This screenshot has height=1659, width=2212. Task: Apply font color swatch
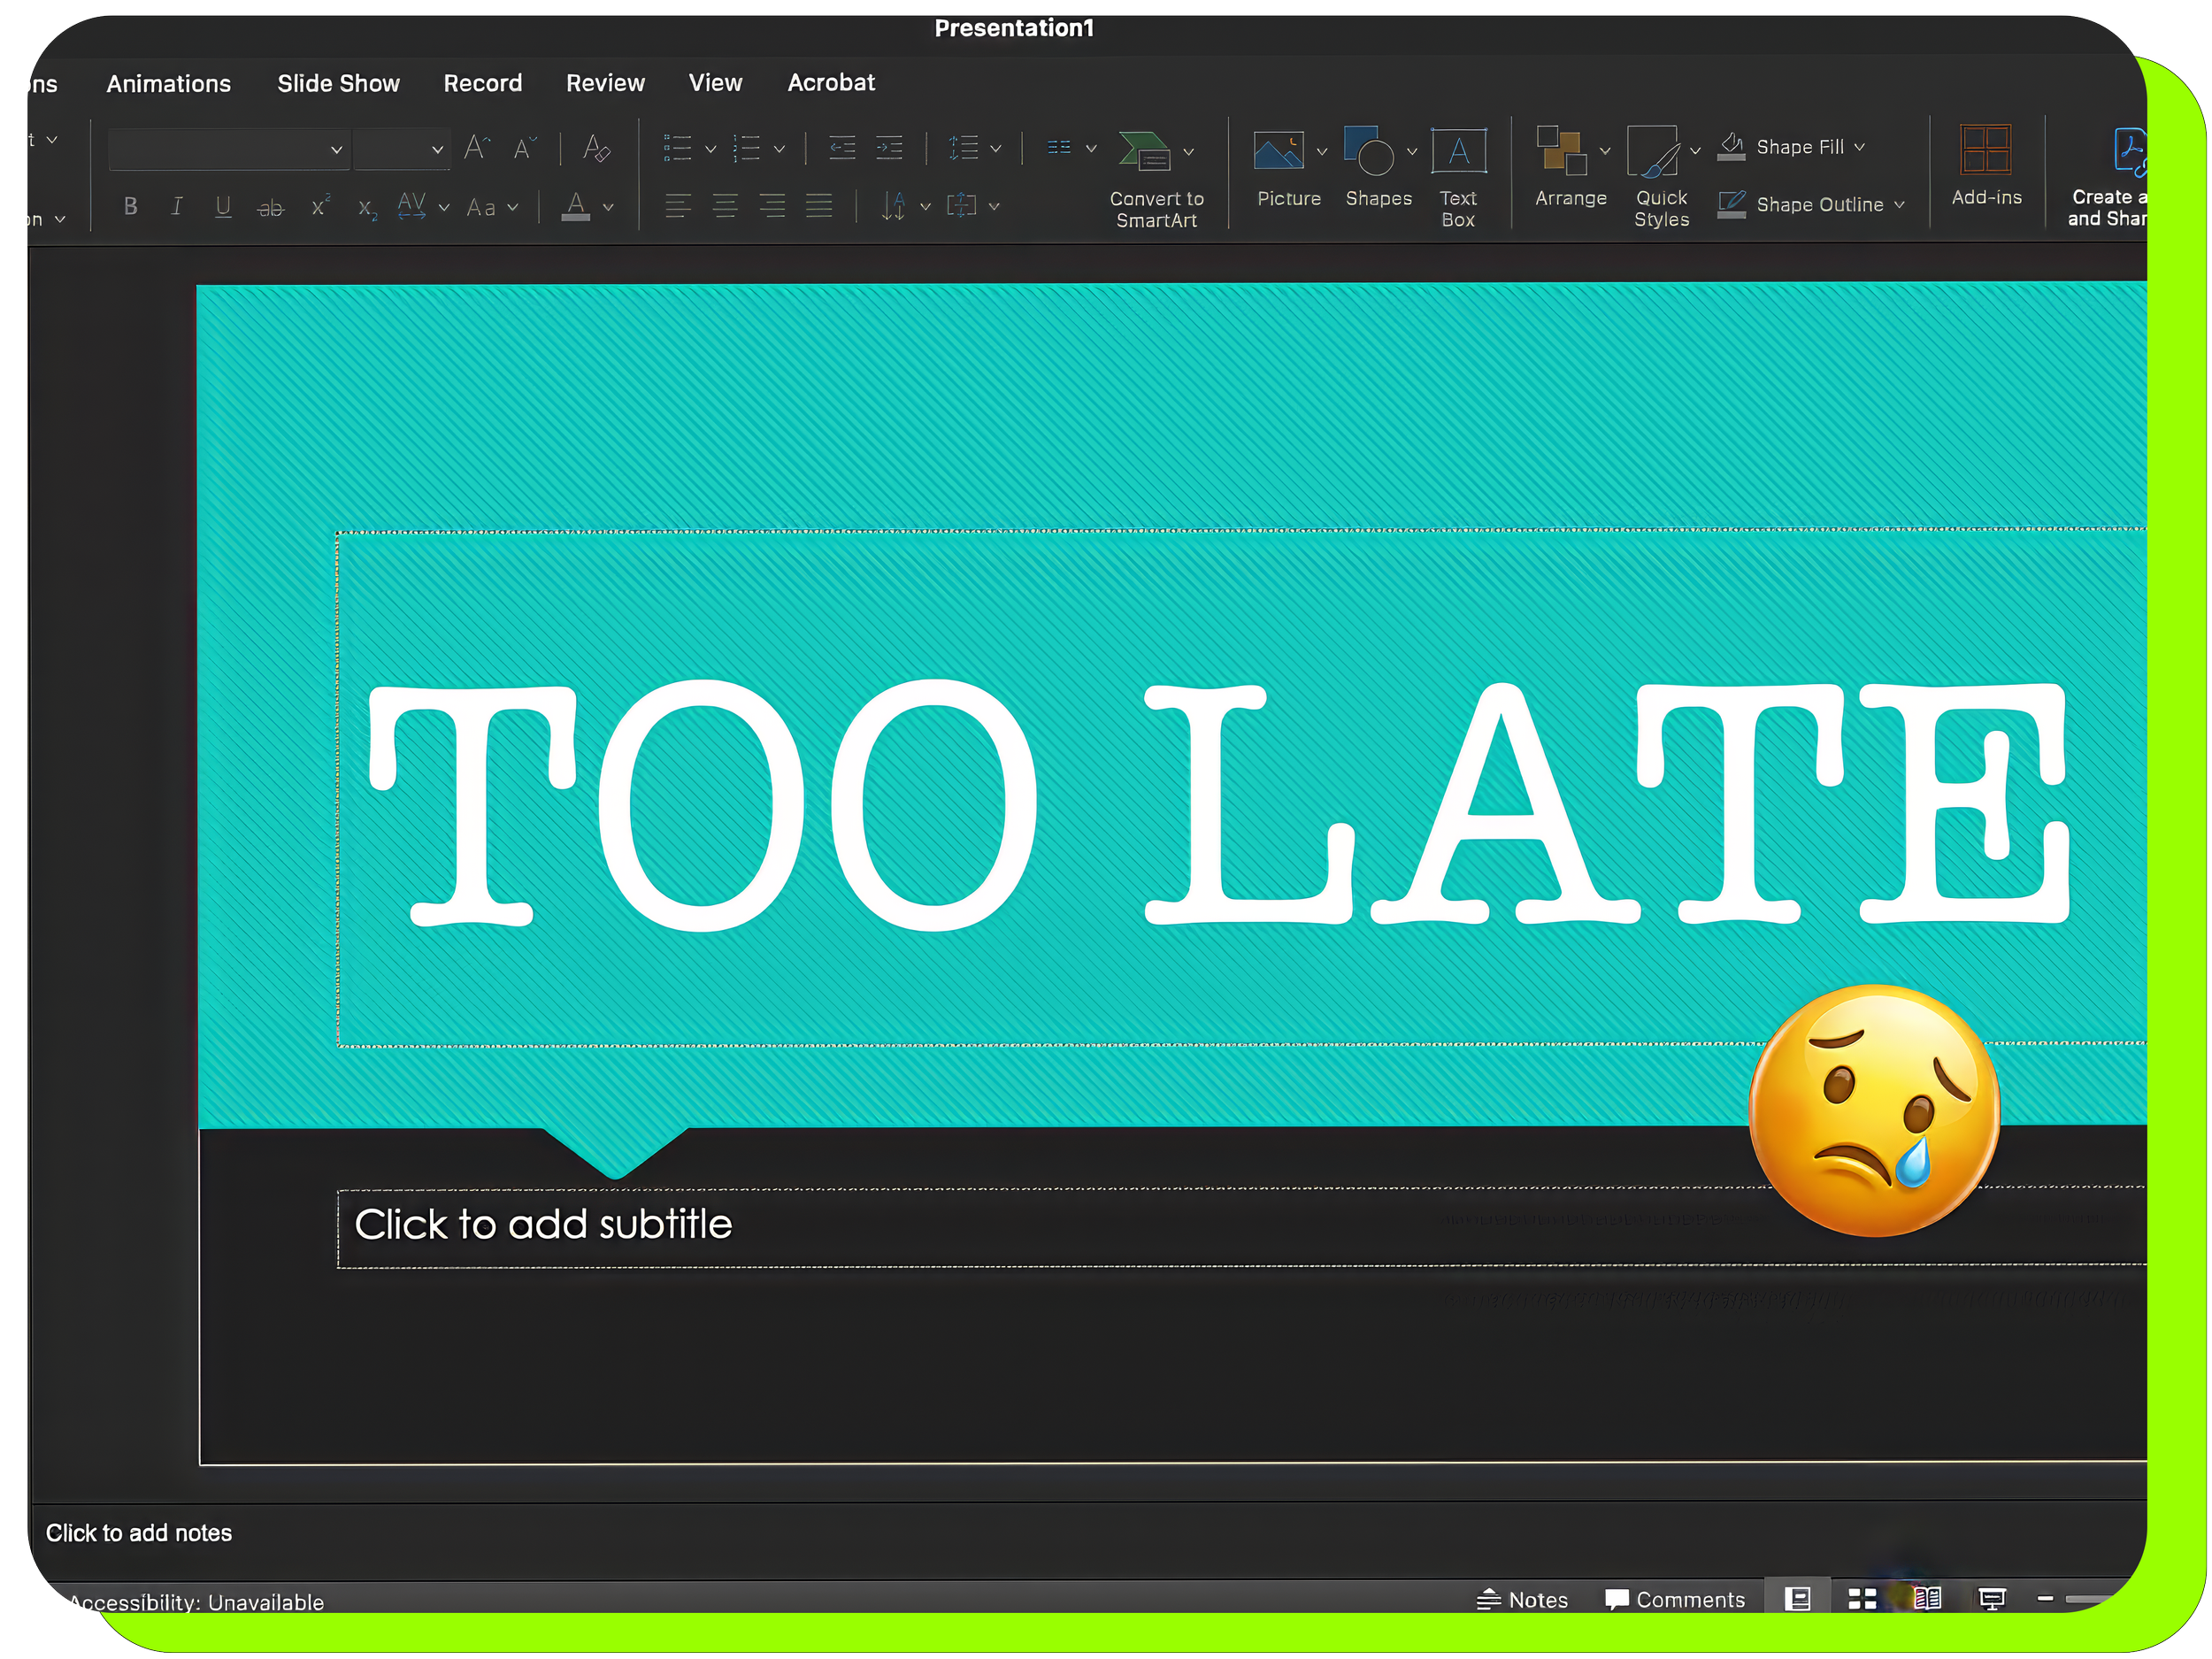tap(575, 206)
